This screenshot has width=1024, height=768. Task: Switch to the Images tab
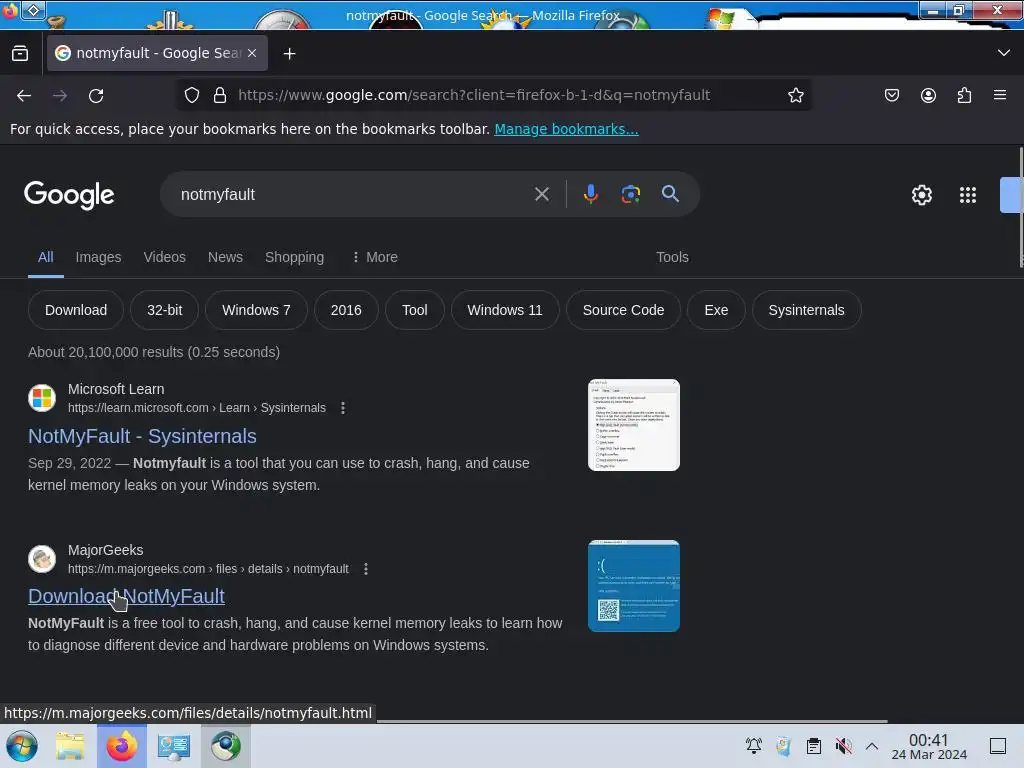click(x=99, y=257)
